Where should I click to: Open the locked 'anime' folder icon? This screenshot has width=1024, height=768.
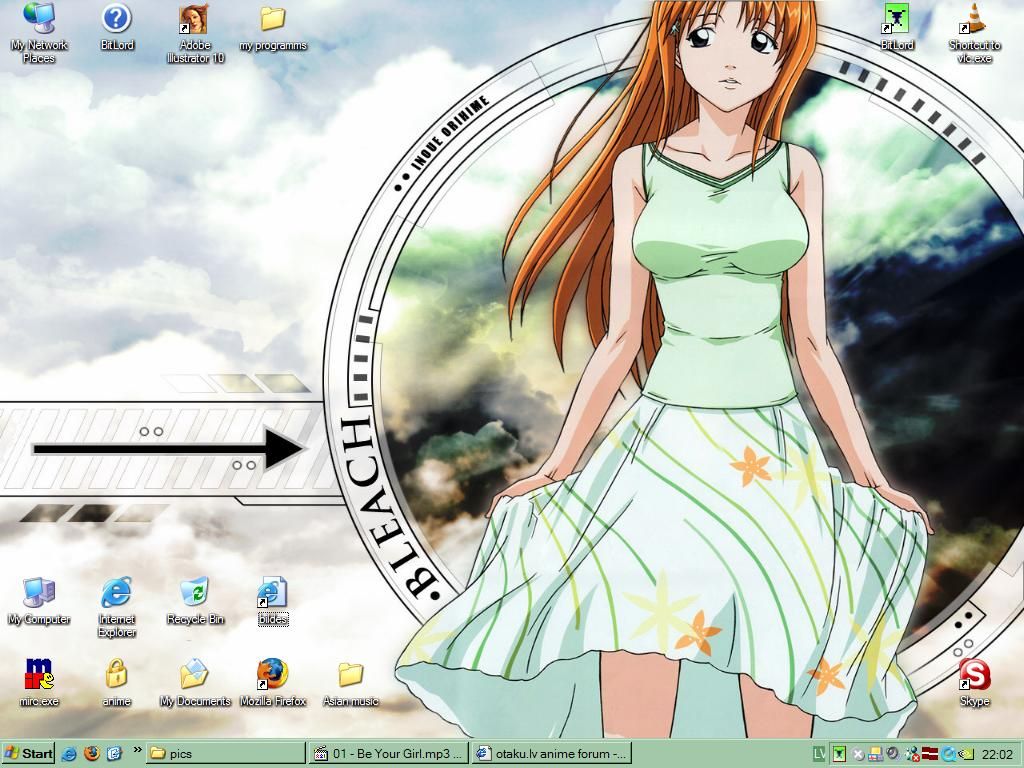pyautogui.click(x=116, y=682)
